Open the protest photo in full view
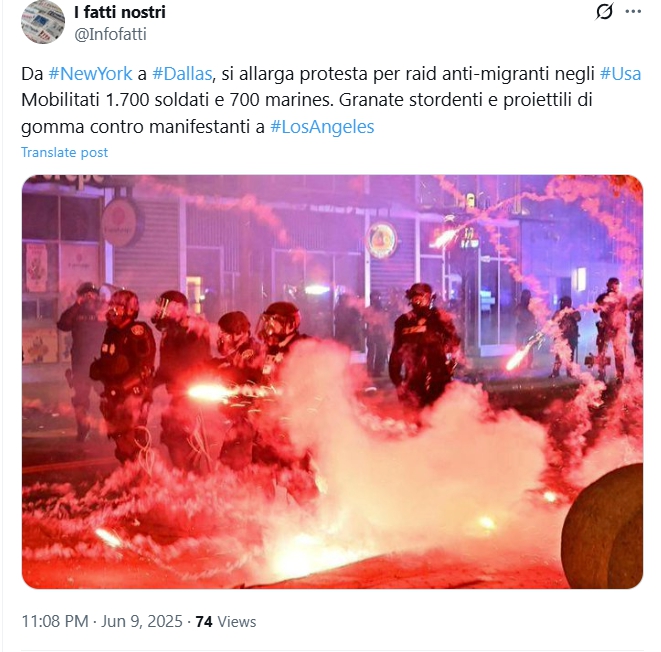Viewport: 661px width, 652px height. tap(332, 381)
